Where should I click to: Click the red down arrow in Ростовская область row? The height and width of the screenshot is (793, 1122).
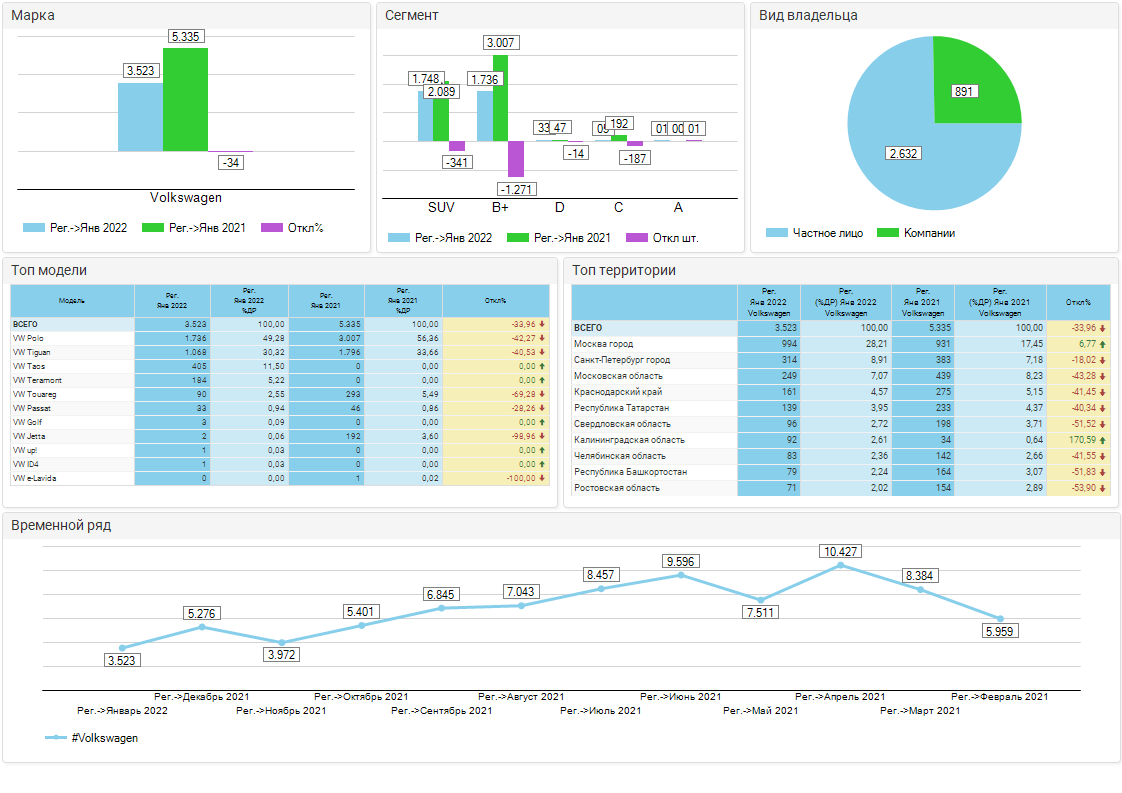pyautogui.click(x=1102, y=488)
